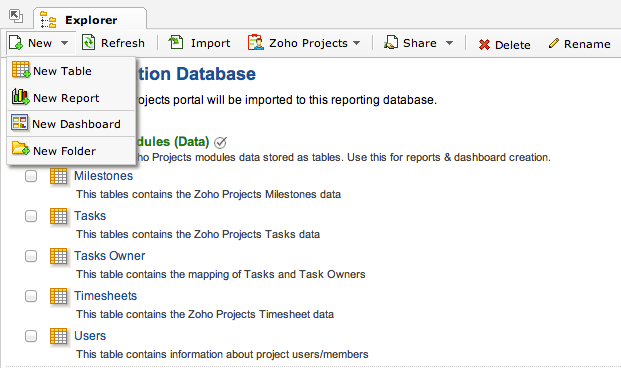
Task: Click the New document icon in toolbar
Action: click(x=16, y=42)
